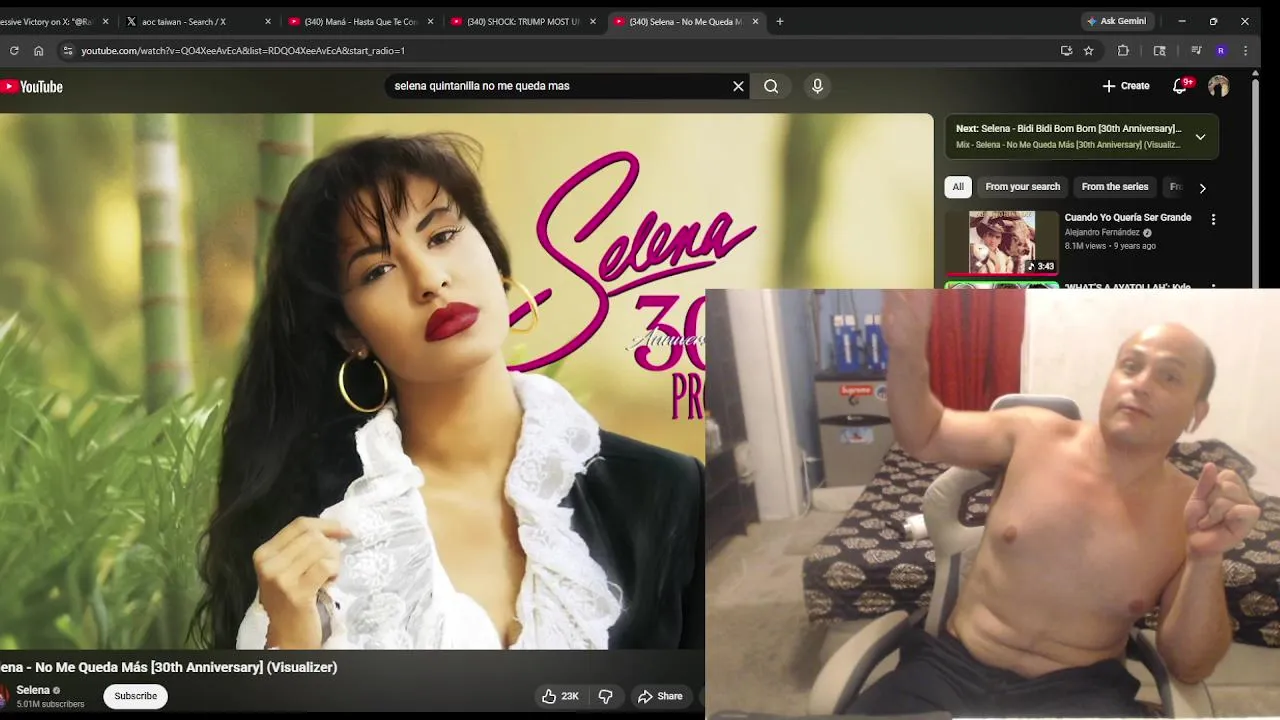Run search with magnifying glass button
The width and height of the screenshot is (1280, 720).
[x=771, y=86]
